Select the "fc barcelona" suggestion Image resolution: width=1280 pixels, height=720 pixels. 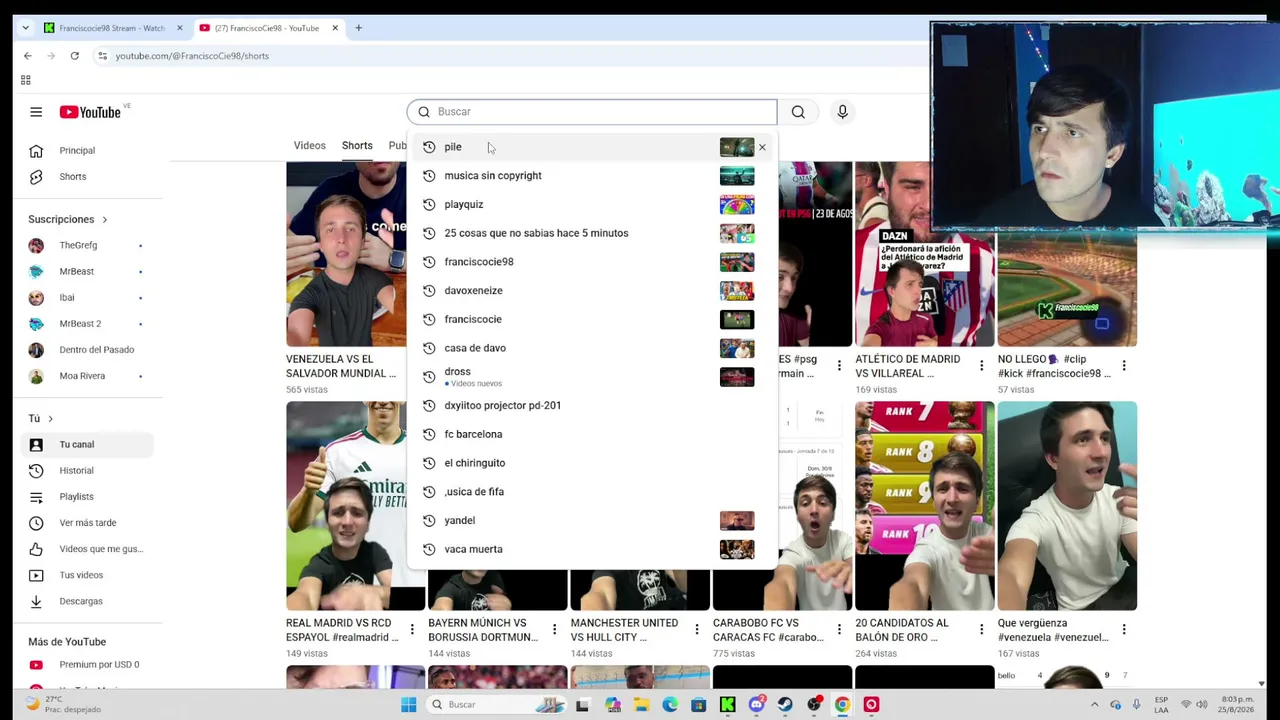click(591, 434)
